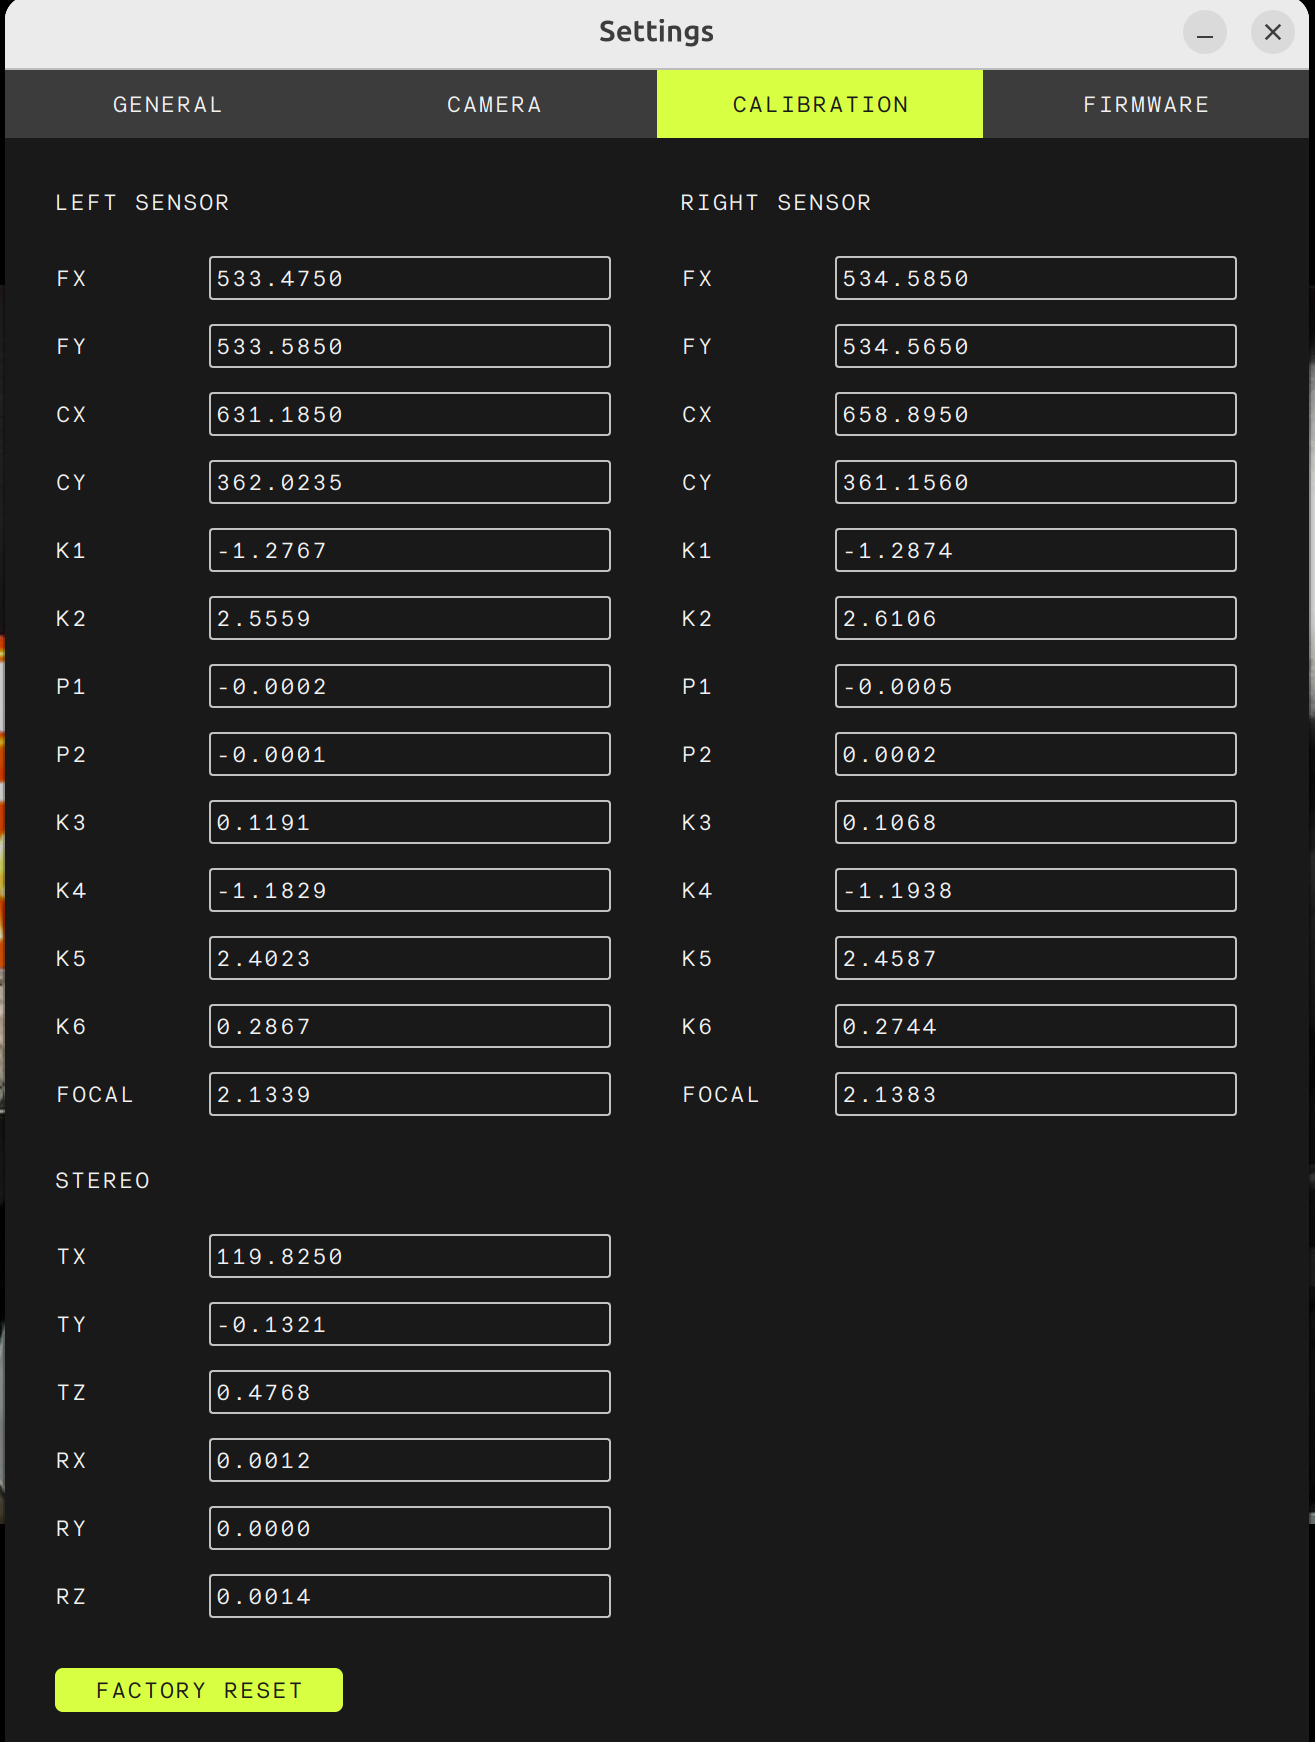
Task: Select the left sensor FOCAL field
Action: (409, 1095)
